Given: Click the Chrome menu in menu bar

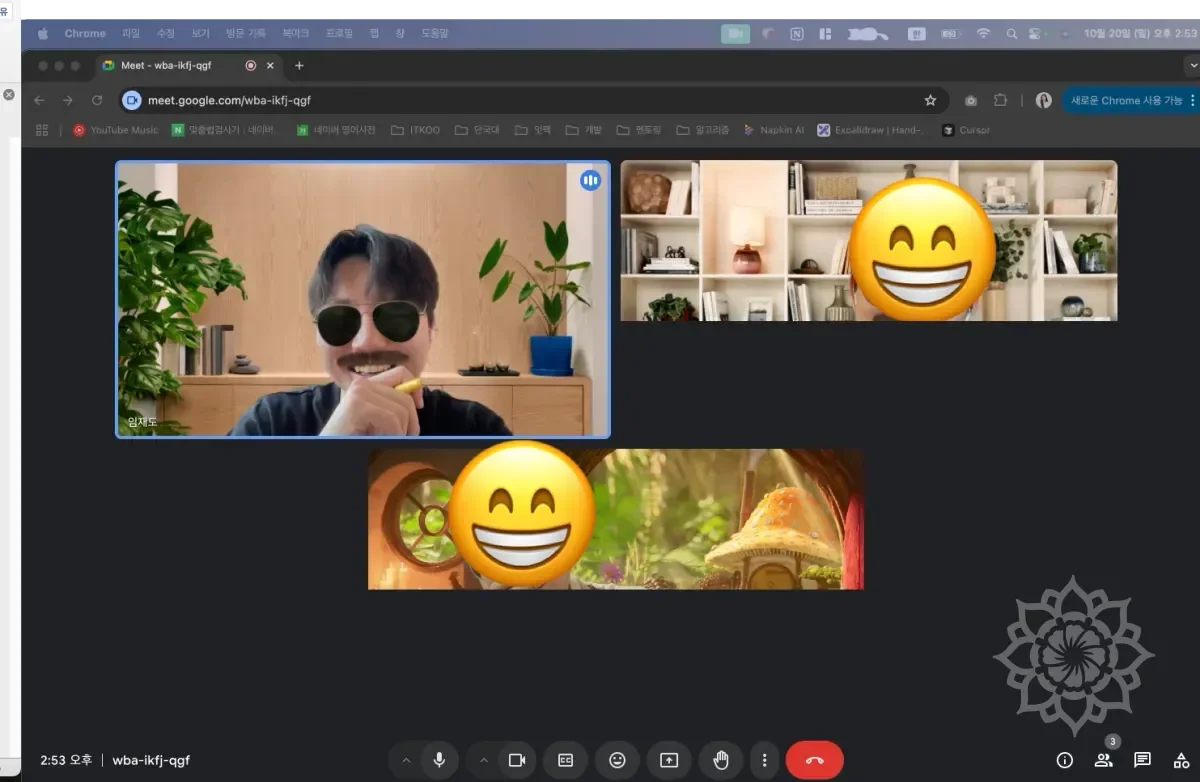Looking at the screenshot, I should point(85,33).
